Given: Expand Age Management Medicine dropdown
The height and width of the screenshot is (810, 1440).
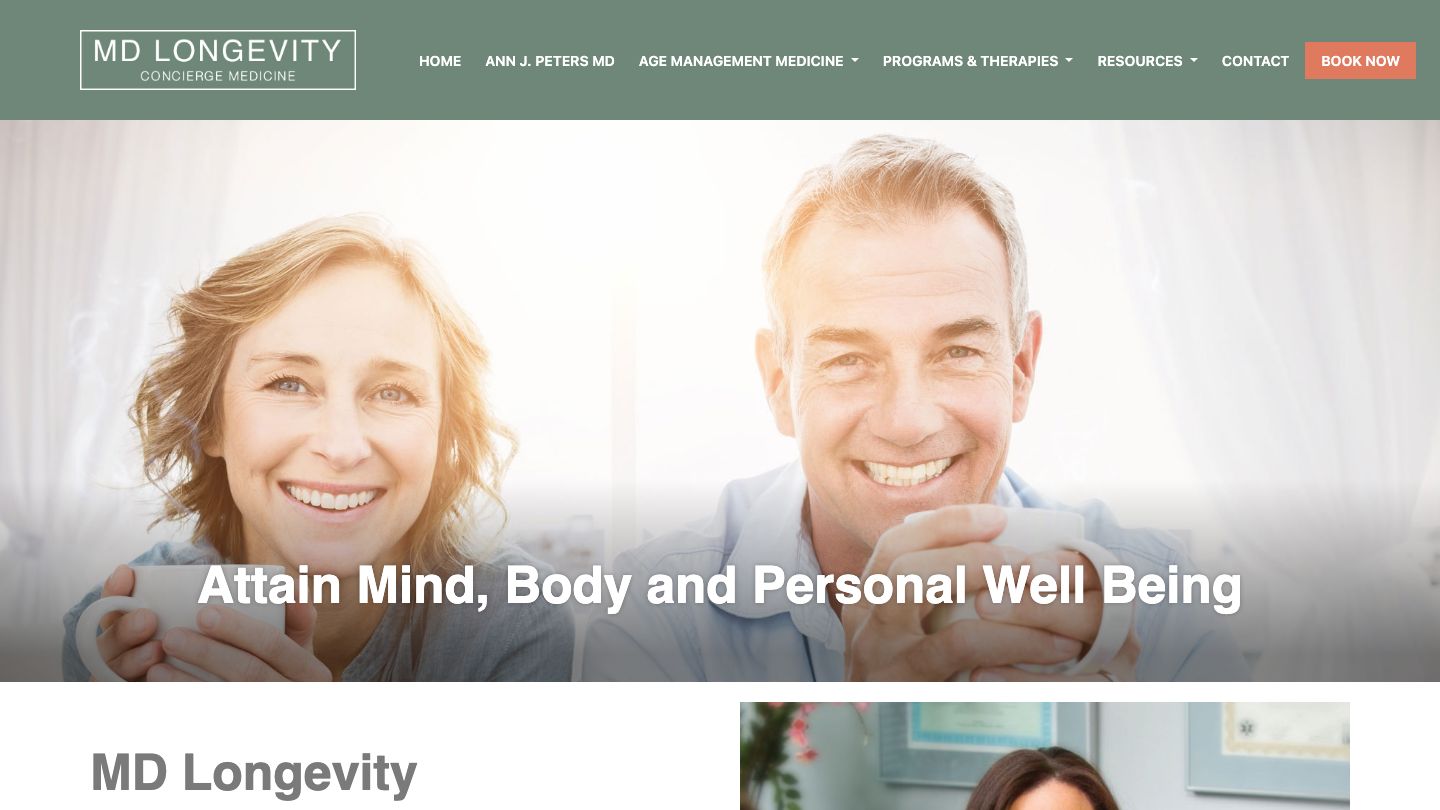Looking at the screenshot, I should (x=749, y=61).
